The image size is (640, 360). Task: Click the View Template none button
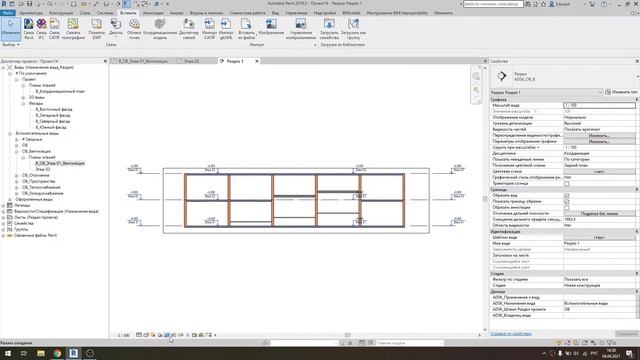(x=599, y=238)
